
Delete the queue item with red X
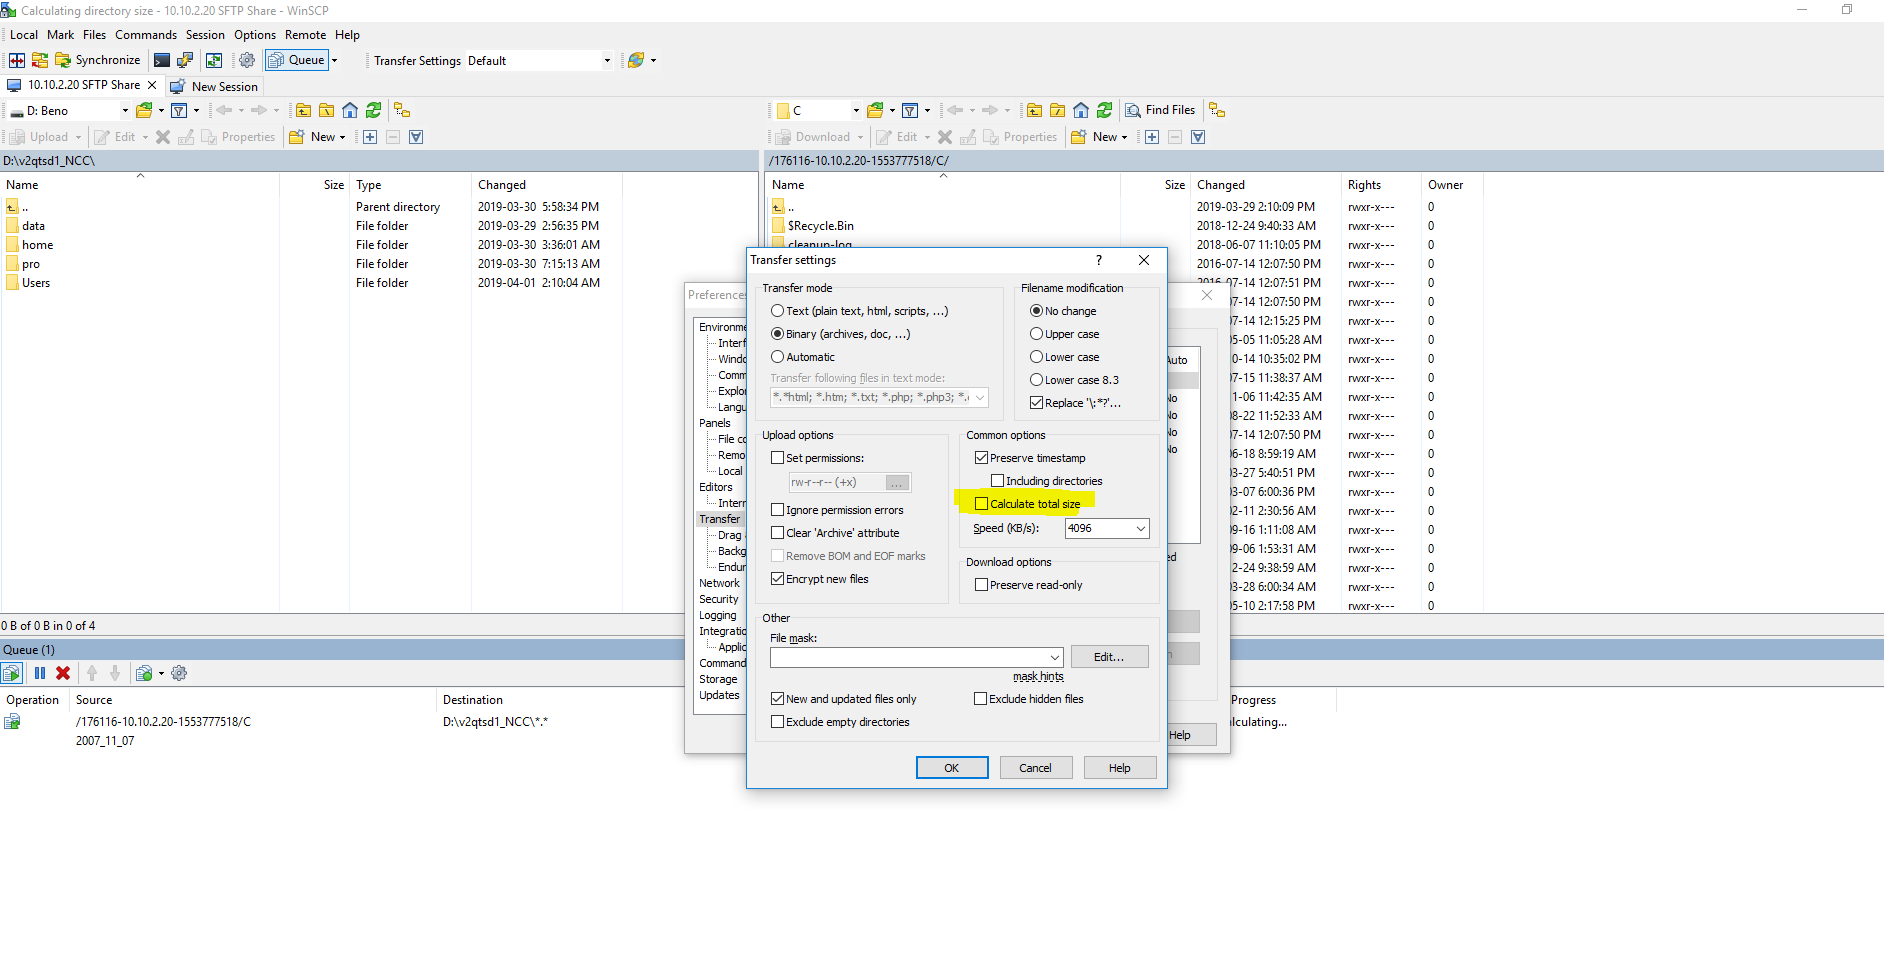click(63, 673)
